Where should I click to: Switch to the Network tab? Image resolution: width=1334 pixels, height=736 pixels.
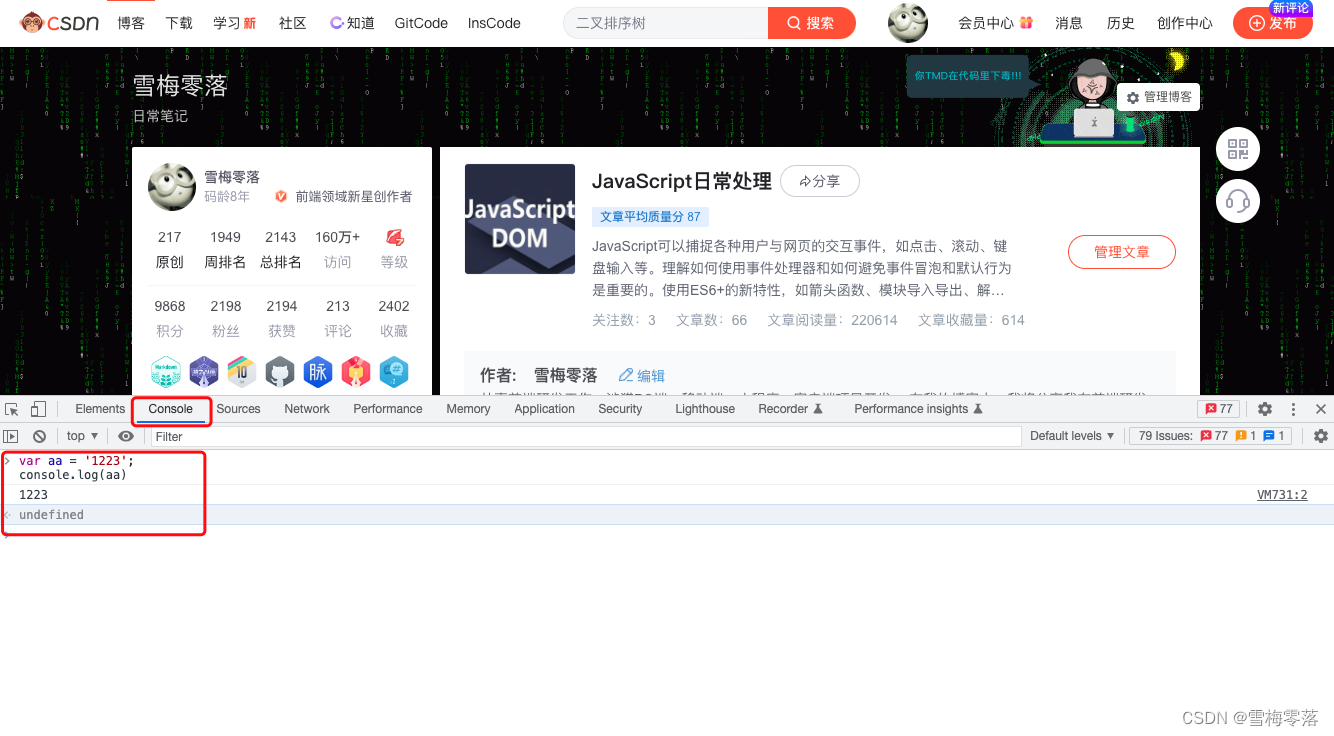[x=307, y=409]
